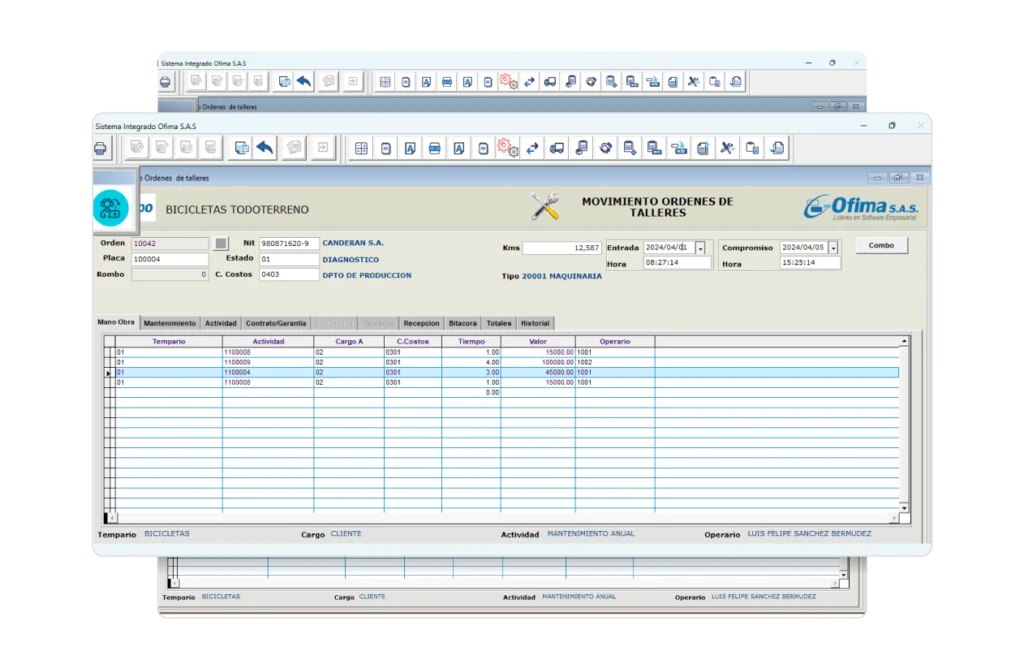Click the crossed tools icon in back window toolbar
The height and width of the screenshot is (656, 1024).
tap(694, 82)
